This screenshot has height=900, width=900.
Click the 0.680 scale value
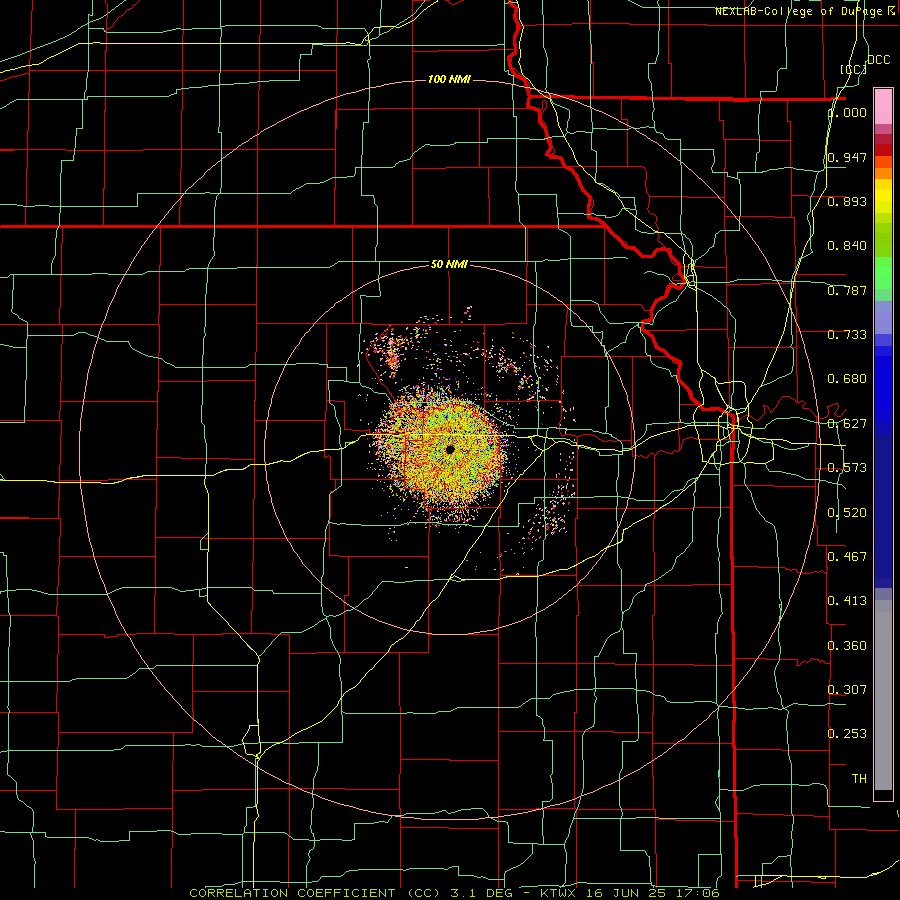click(847, 379)
